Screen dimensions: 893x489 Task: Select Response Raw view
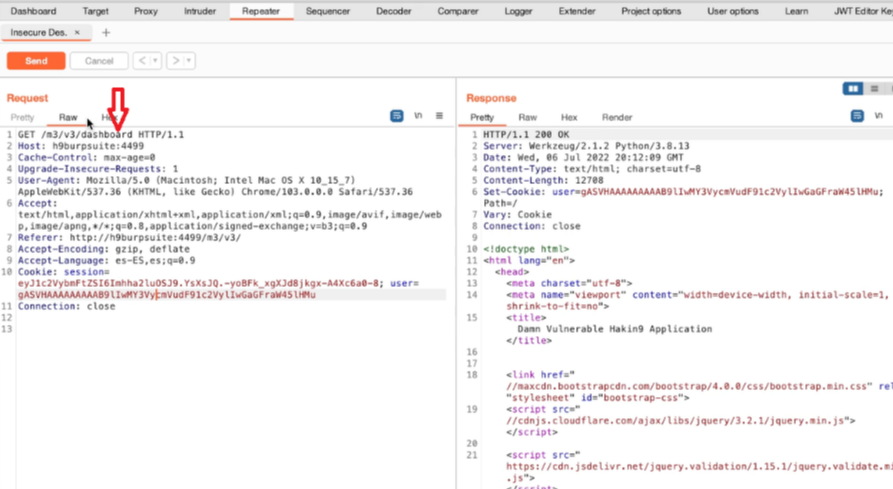point(527,117)
